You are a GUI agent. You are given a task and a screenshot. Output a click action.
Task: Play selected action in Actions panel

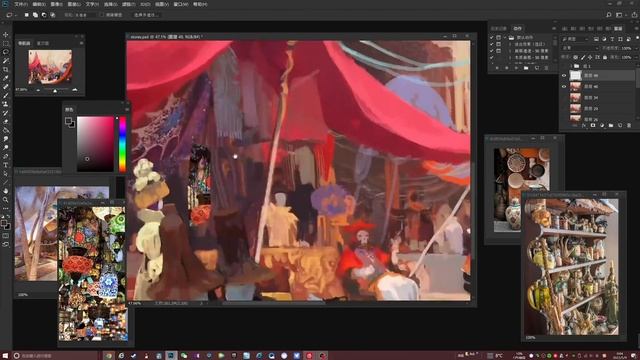click(x=516, y=68)
